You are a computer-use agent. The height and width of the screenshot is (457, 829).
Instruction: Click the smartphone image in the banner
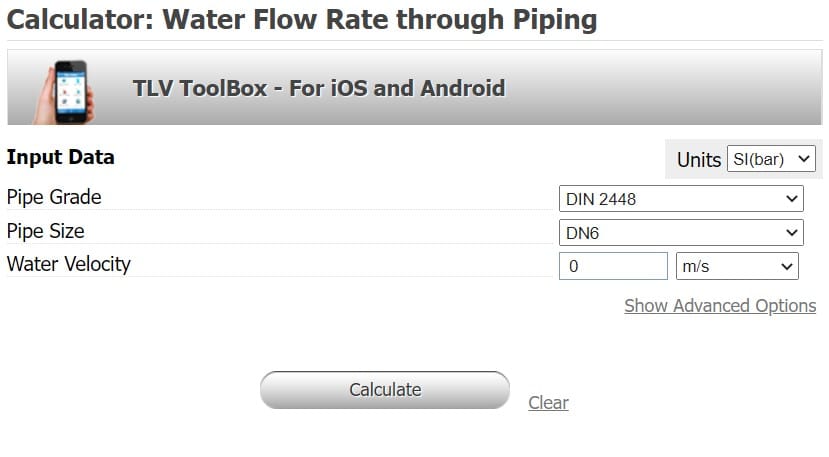coord(64,92)
